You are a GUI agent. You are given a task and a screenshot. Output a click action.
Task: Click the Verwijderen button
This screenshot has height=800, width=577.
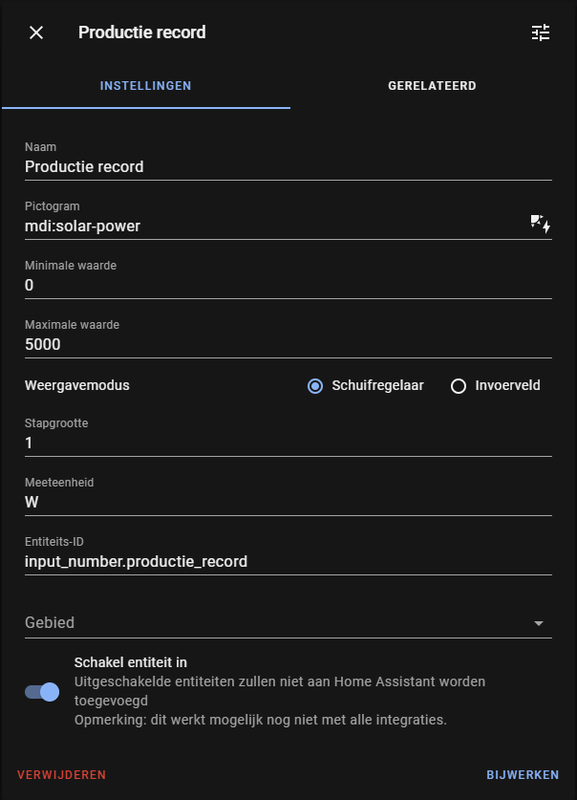[62, 774]
